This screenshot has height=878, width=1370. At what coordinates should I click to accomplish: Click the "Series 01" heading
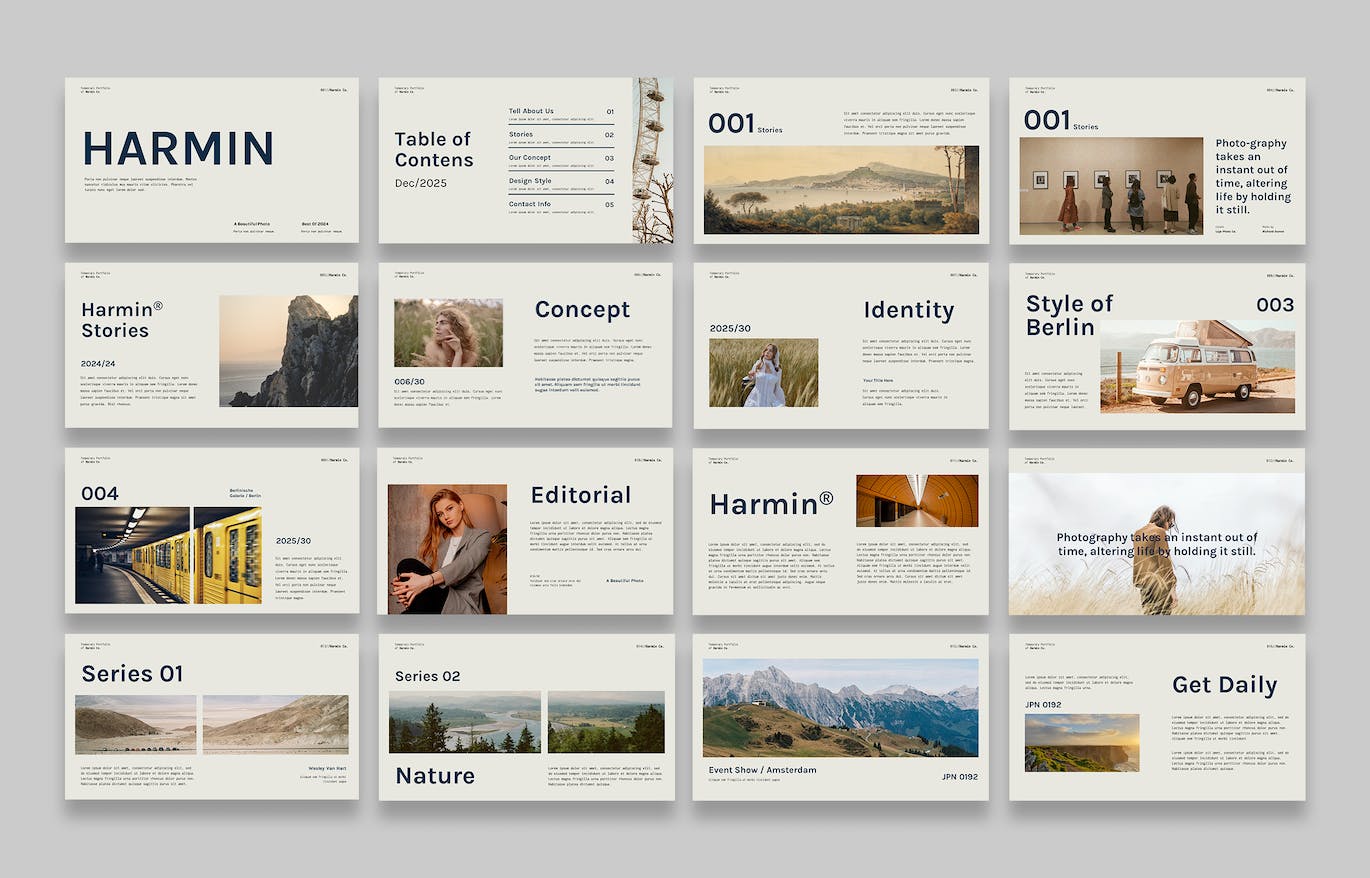132,674
